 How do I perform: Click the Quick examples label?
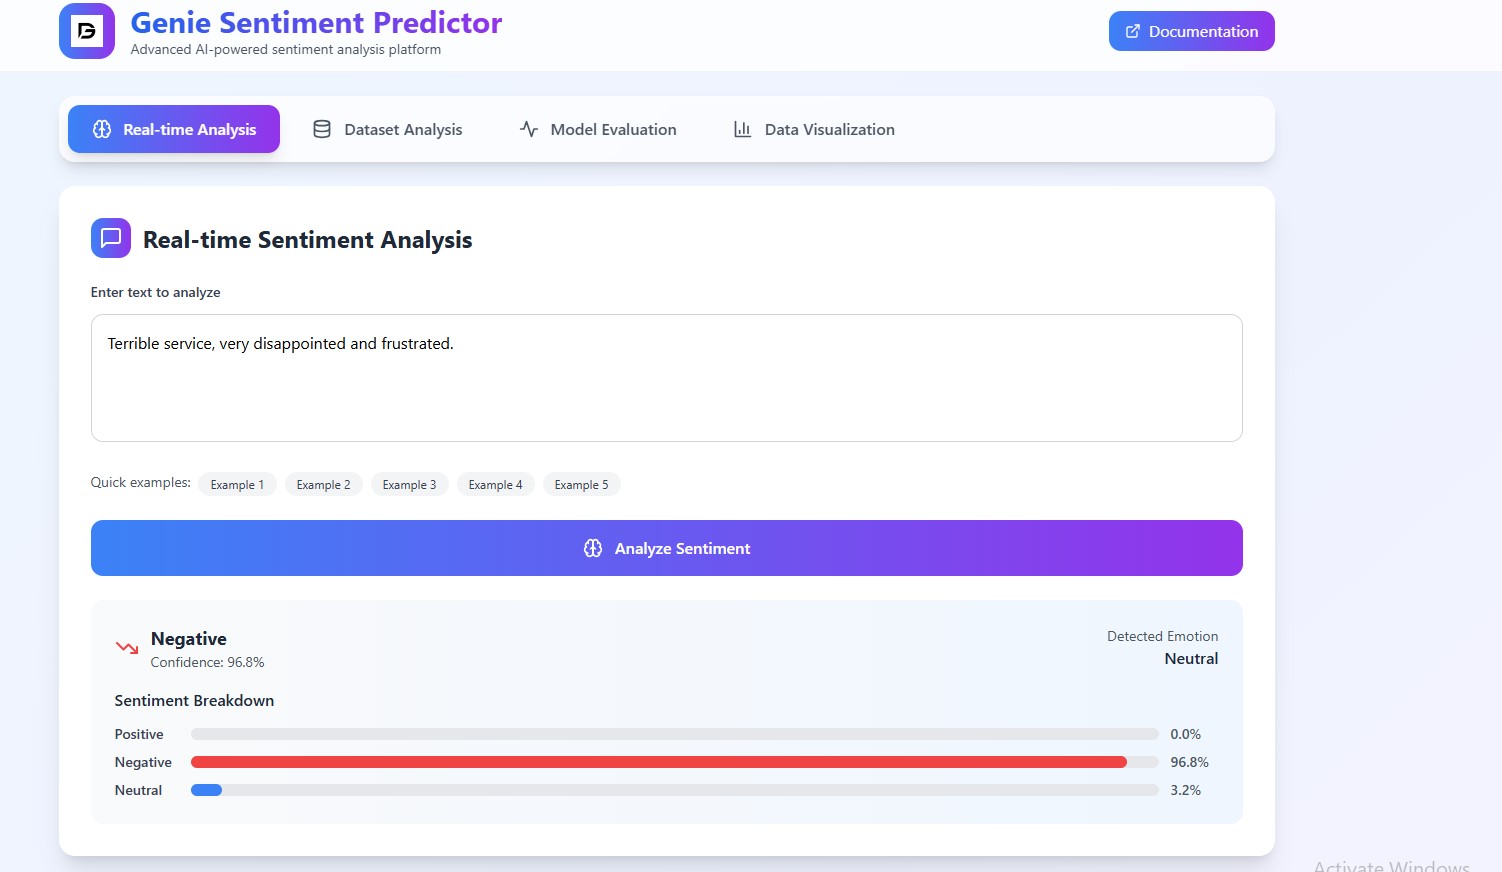tap(140, 482)
